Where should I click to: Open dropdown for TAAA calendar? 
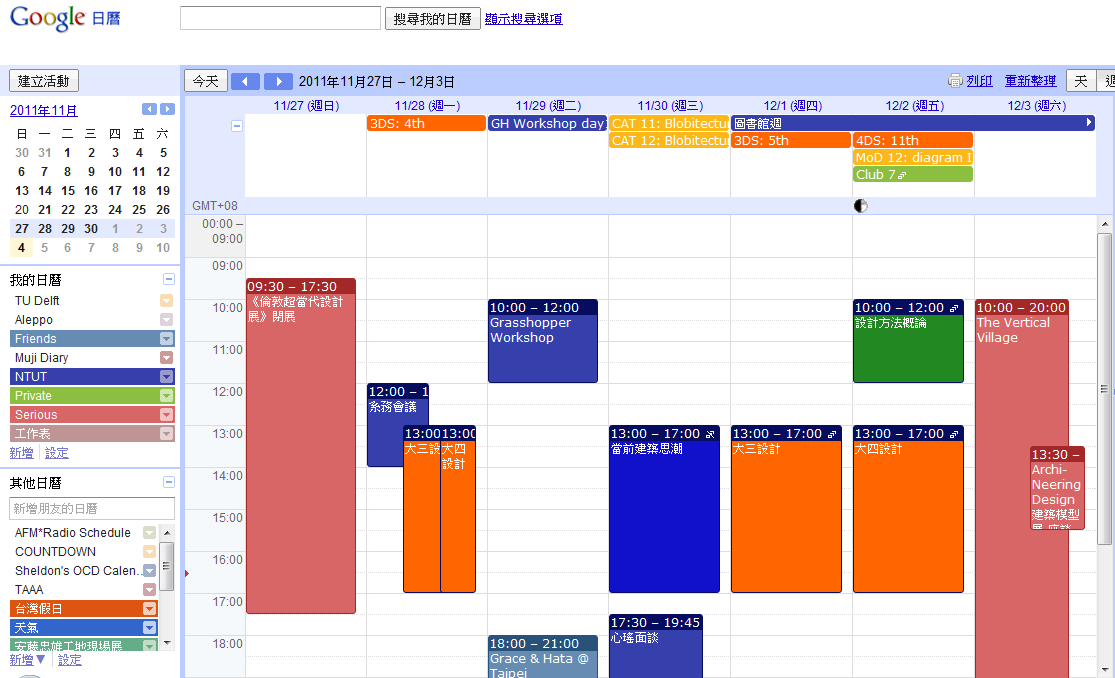(x=149, y=589)
